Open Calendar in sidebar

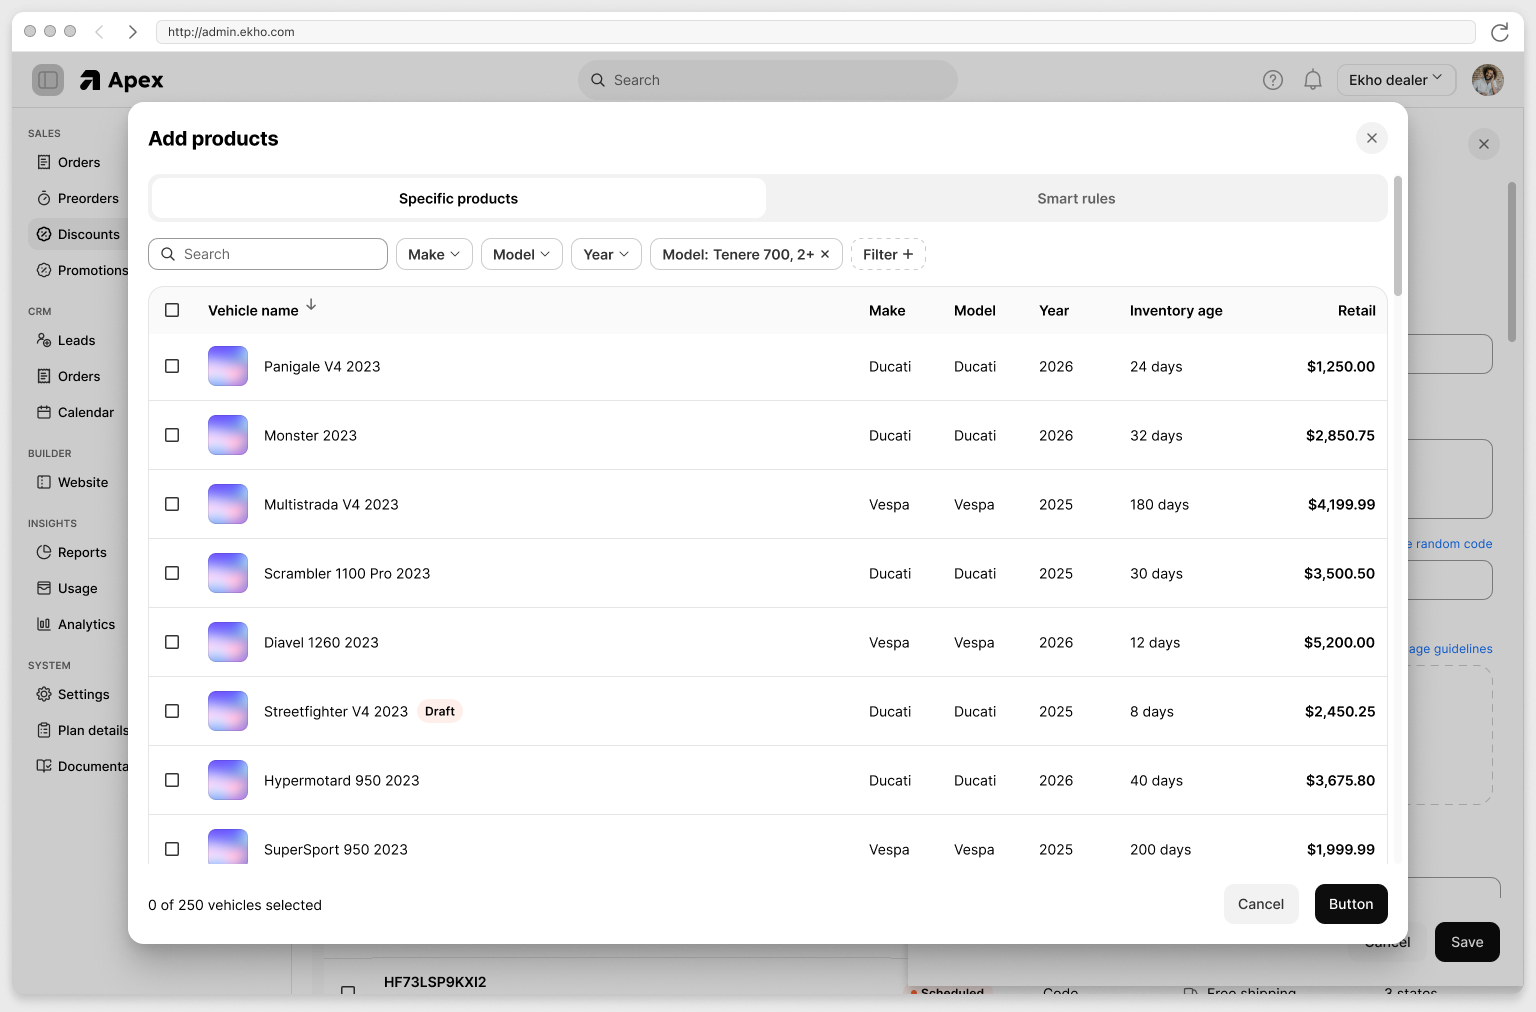[x=79, y=412]
